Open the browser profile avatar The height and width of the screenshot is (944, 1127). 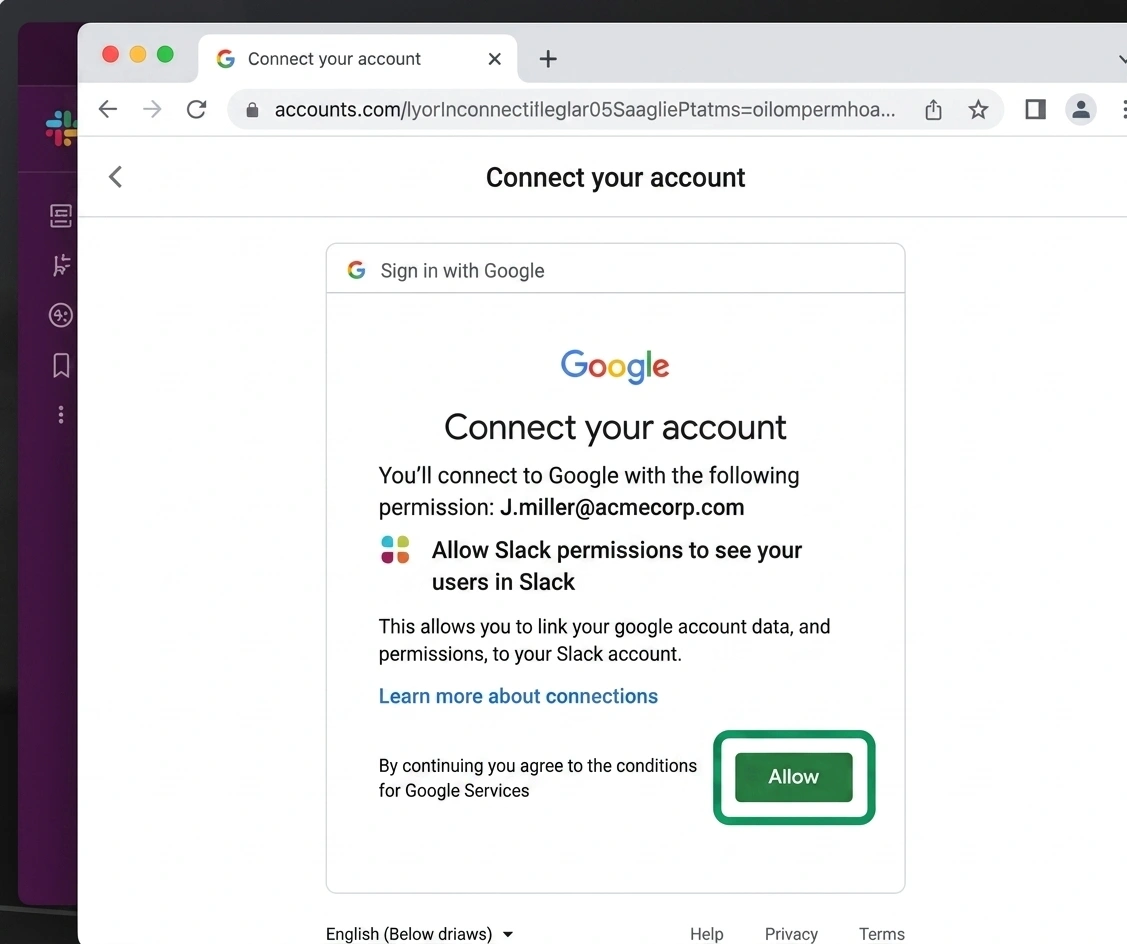(x=1080, y=109)
